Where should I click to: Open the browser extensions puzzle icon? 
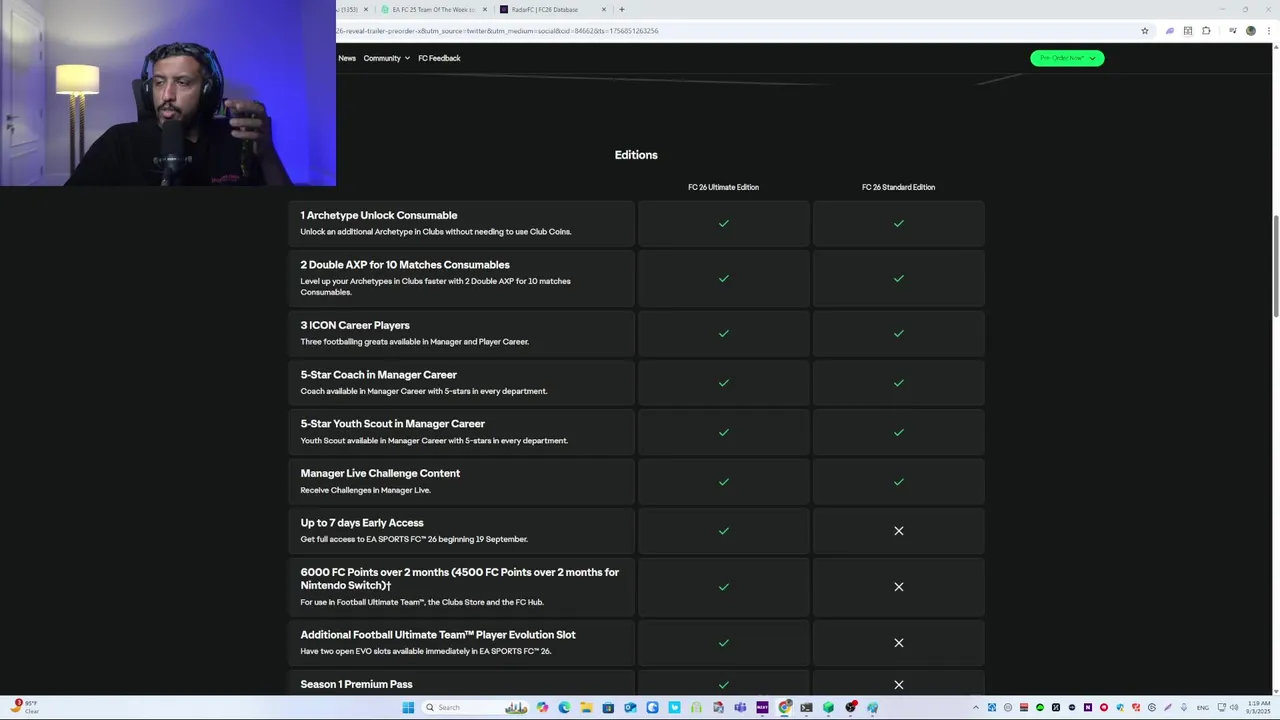pos(1206,31)
